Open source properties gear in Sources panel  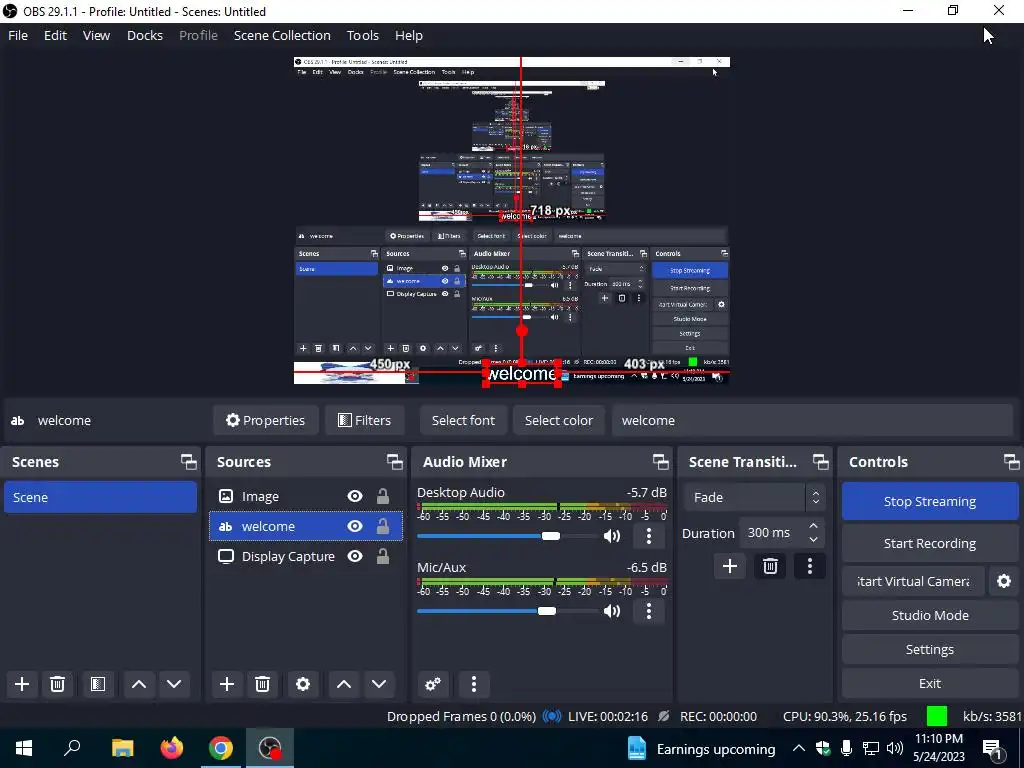click(303, 684)
